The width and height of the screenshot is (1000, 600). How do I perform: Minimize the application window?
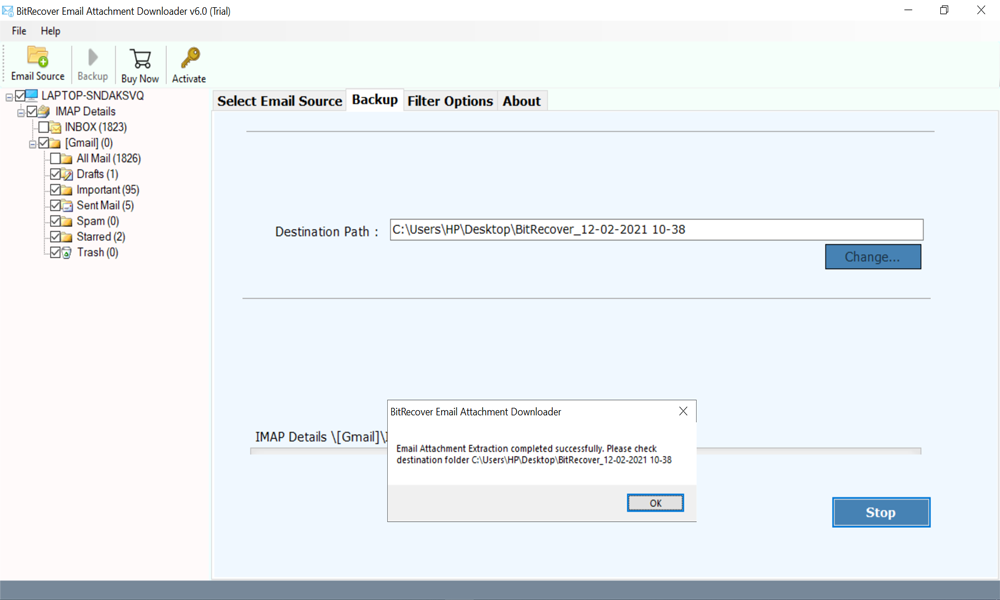(908, 10)
